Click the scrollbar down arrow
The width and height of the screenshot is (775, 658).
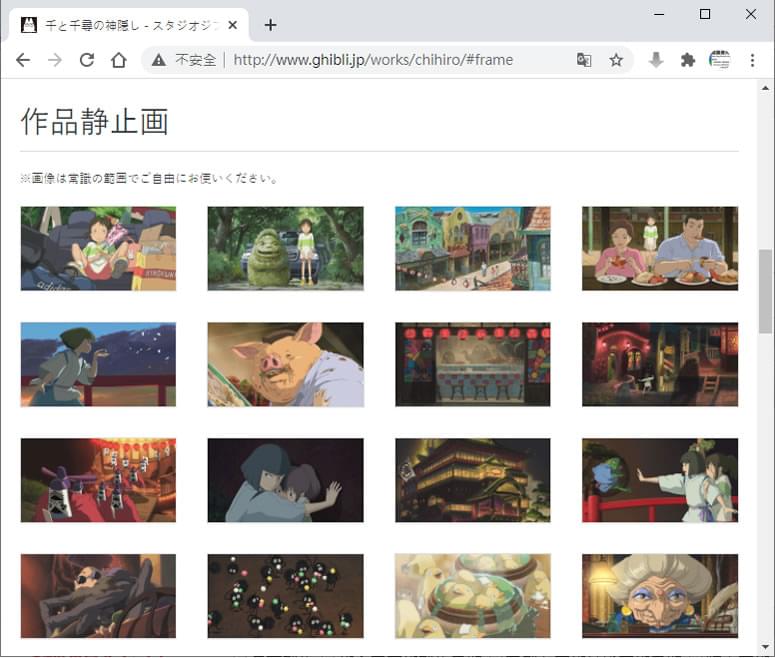[x=766, y=647]
